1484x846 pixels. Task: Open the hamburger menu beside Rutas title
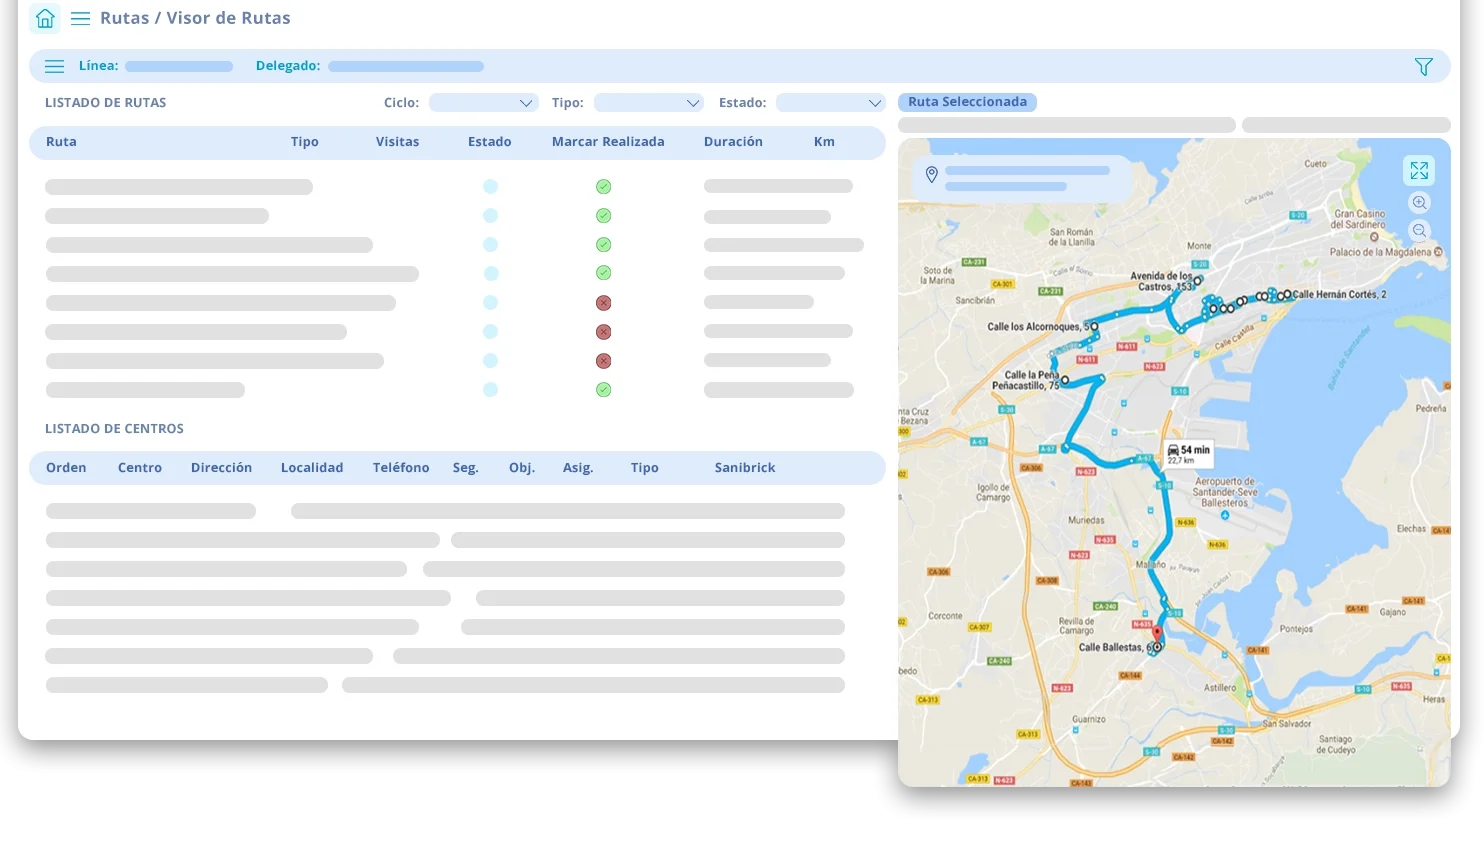[81, 18]
